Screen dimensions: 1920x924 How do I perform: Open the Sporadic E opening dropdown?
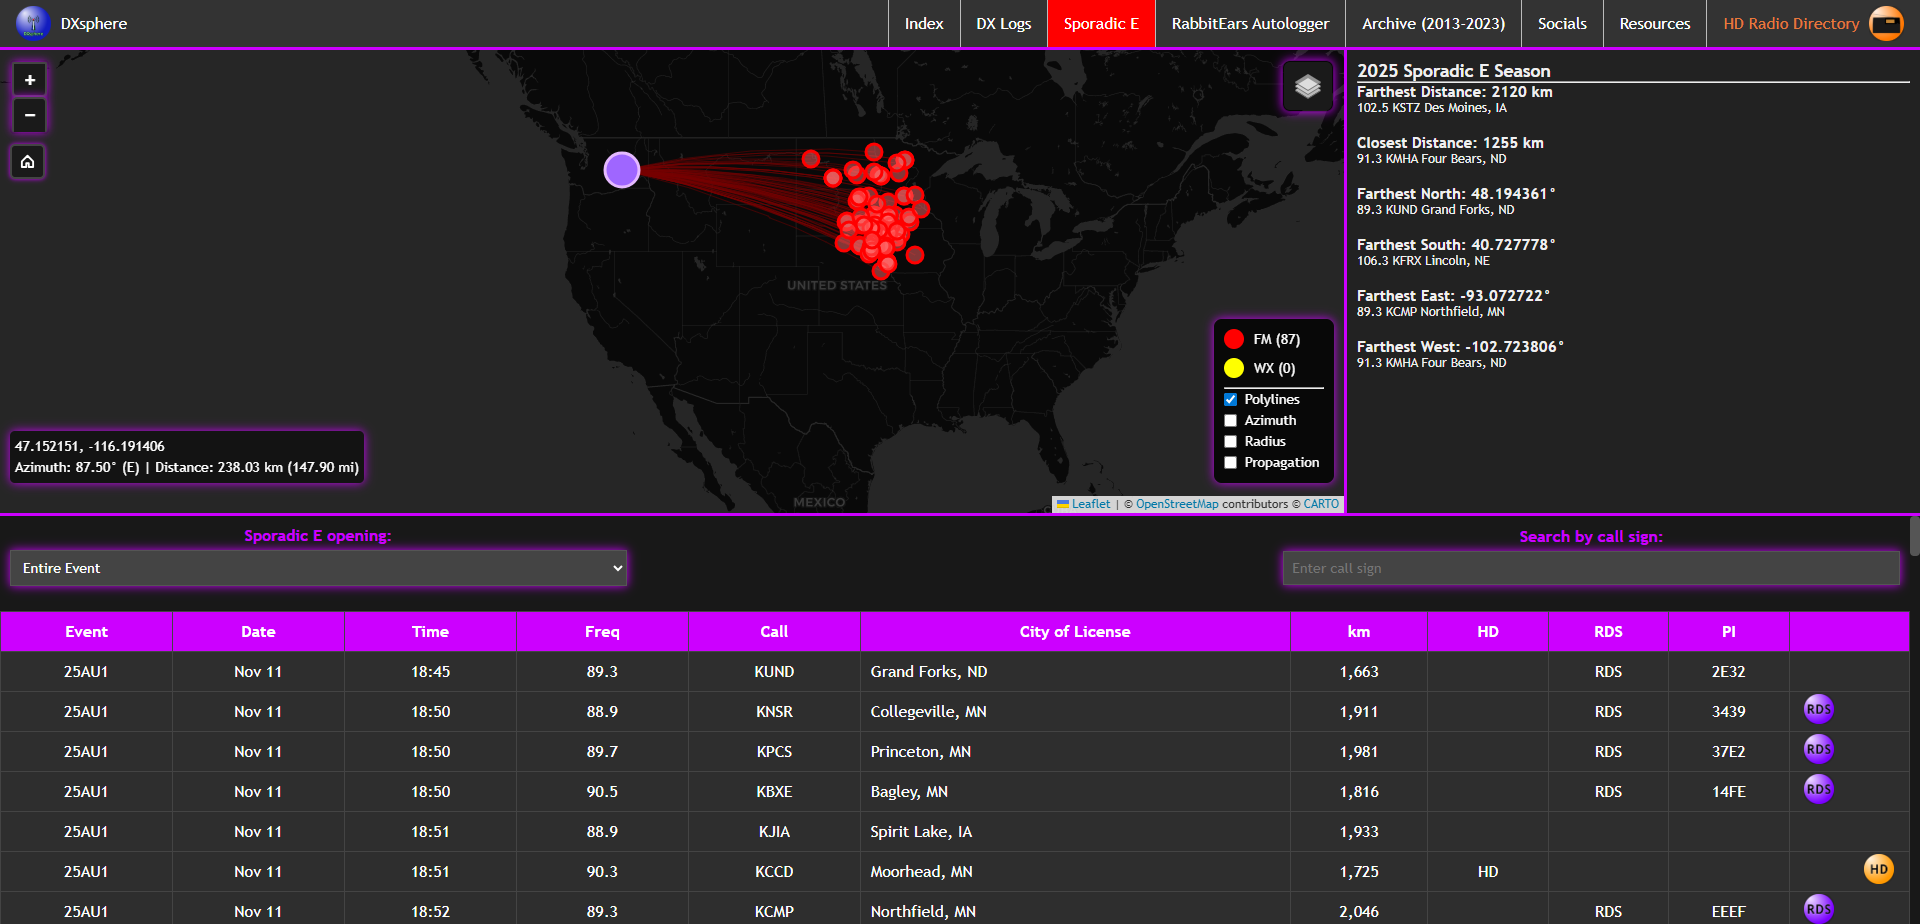click(x=318, y=568)
